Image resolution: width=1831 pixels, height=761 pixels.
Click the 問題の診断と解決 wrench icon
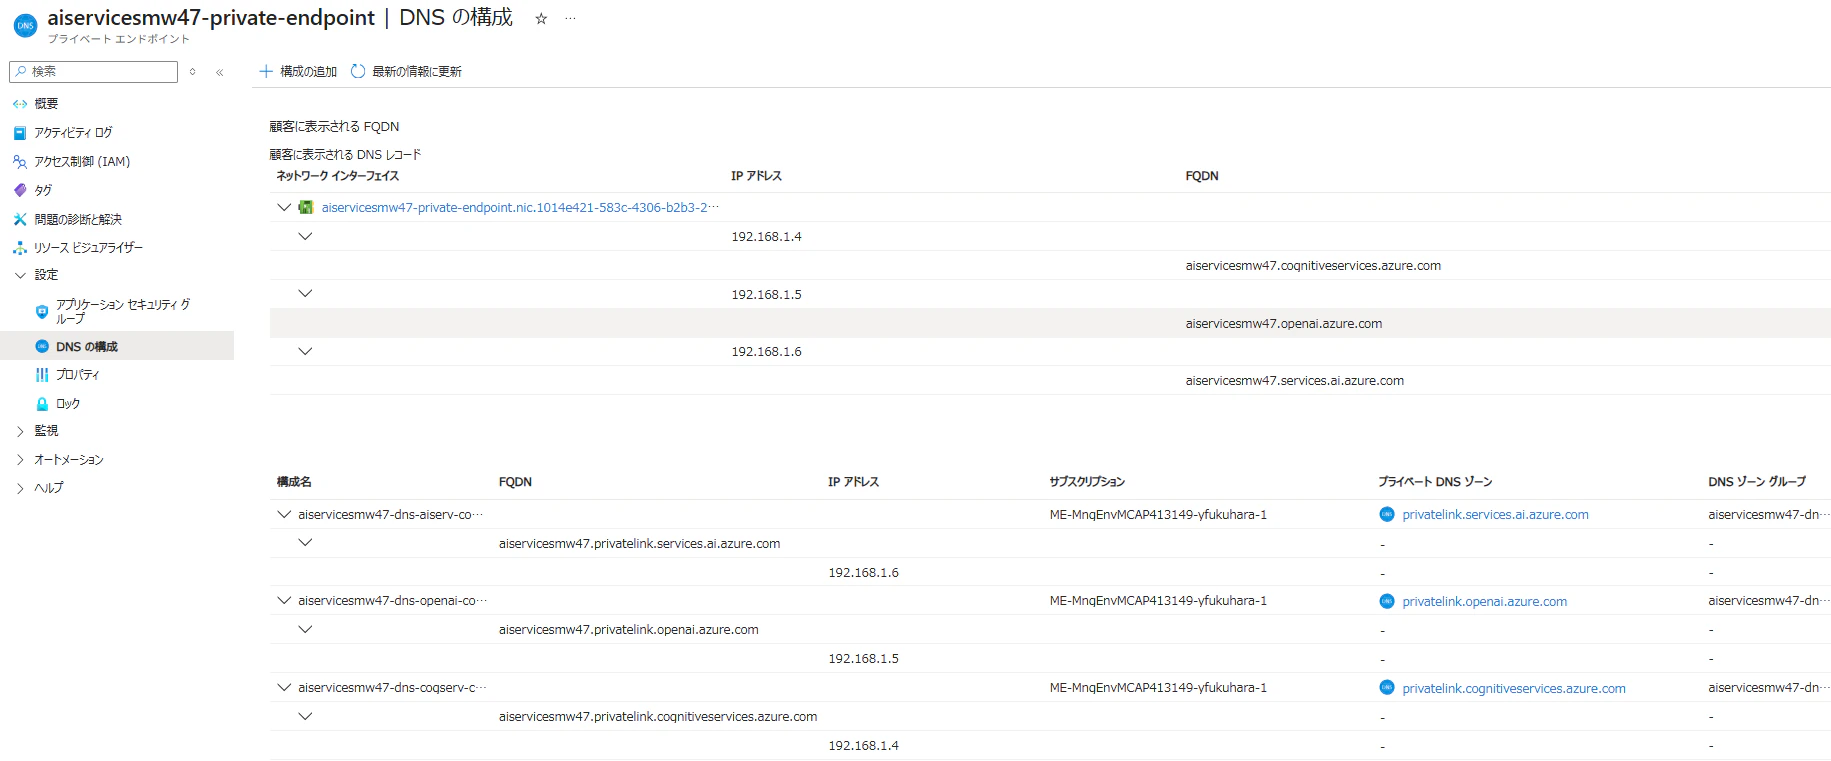coord(20,219)
